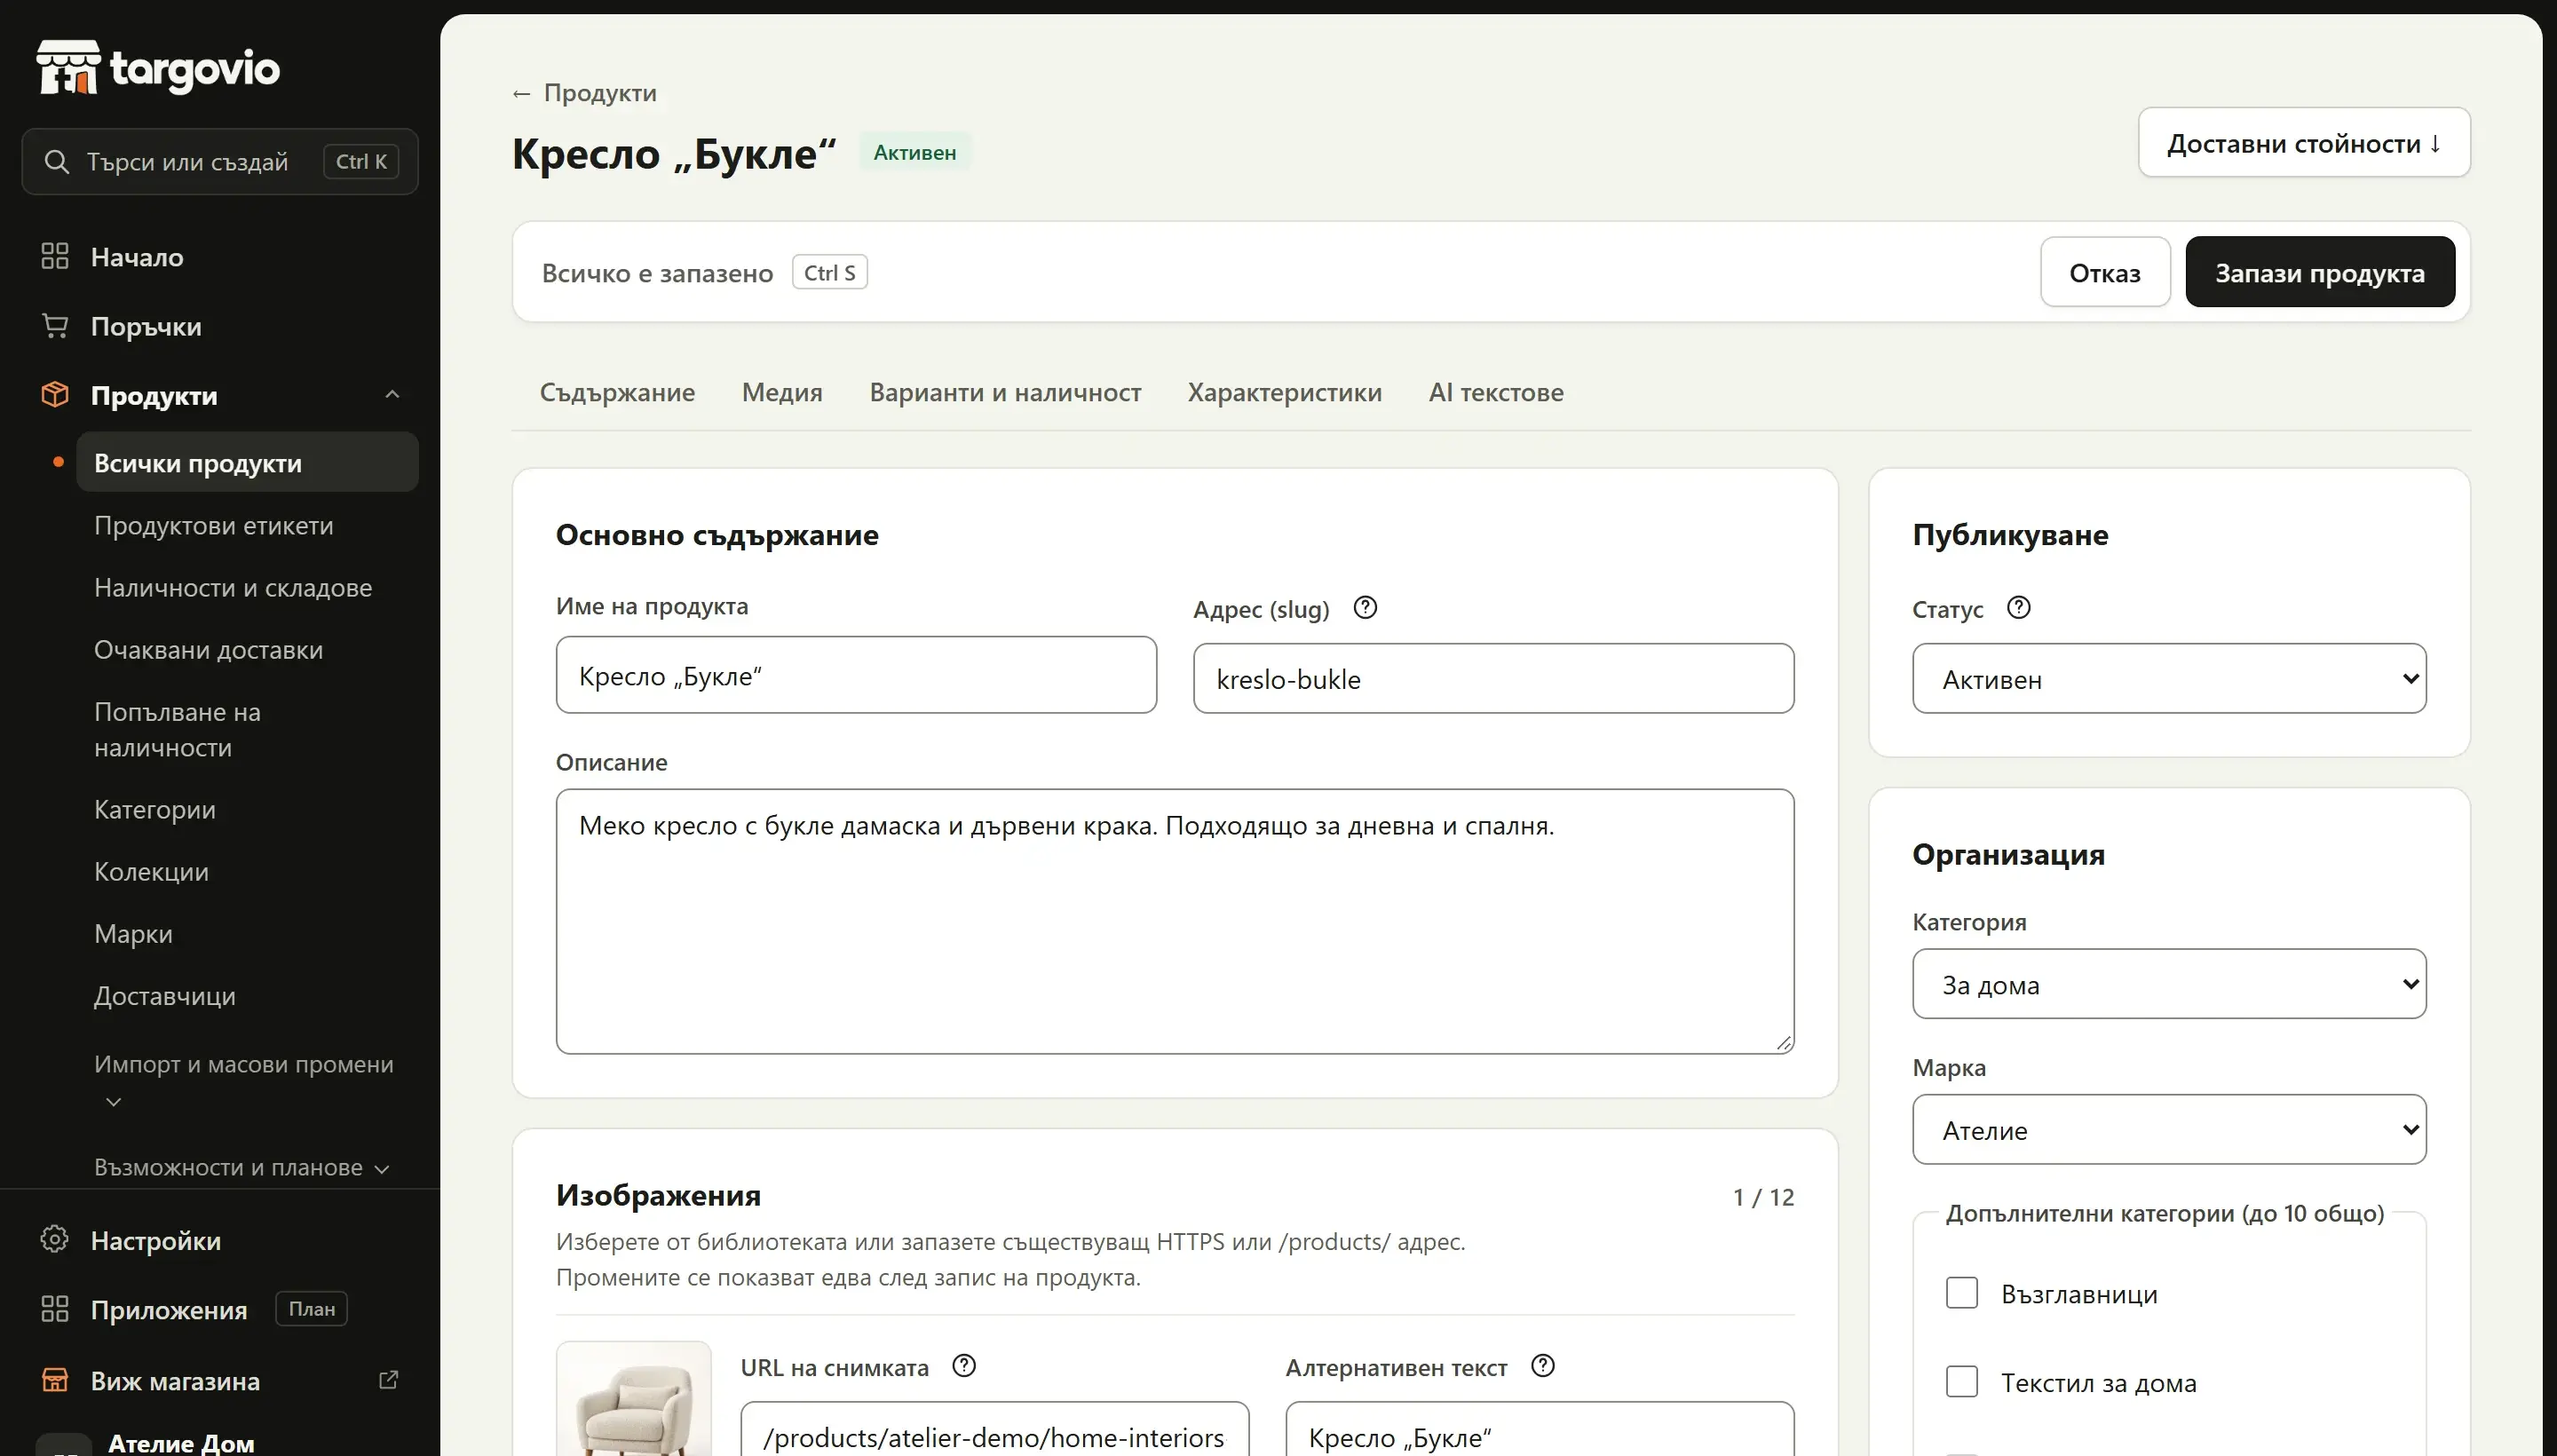Open Настройки
Image resolution: width=2557 pixels, height=1456 pixels.
156,1240
